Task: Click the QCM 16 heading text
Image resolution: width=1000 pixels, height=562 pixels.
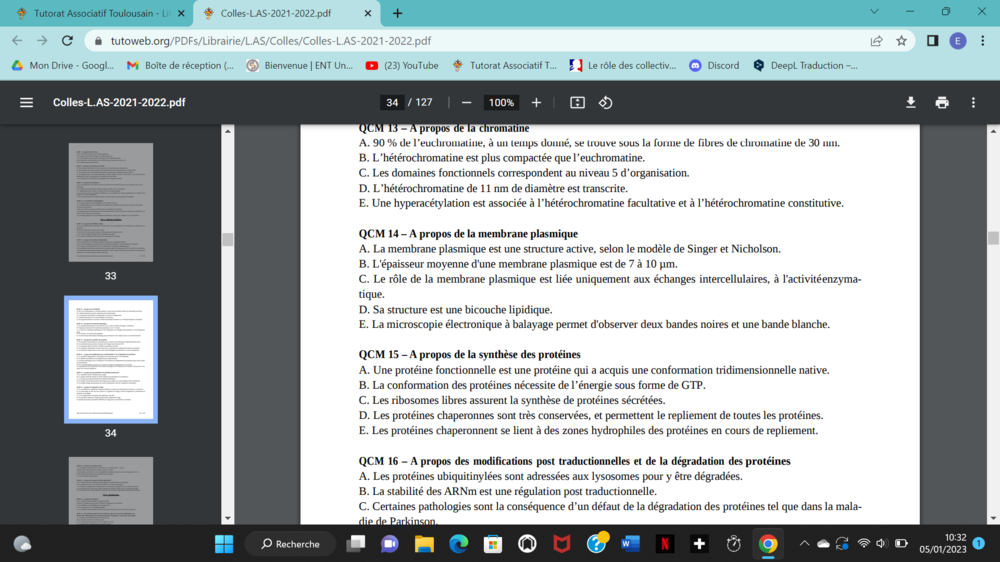Action: 574,461
